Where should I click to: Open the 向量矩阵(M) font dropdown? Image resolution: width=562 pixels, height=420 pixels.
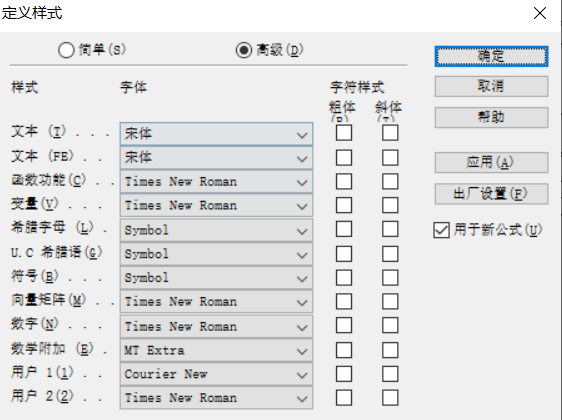point(216,302)
